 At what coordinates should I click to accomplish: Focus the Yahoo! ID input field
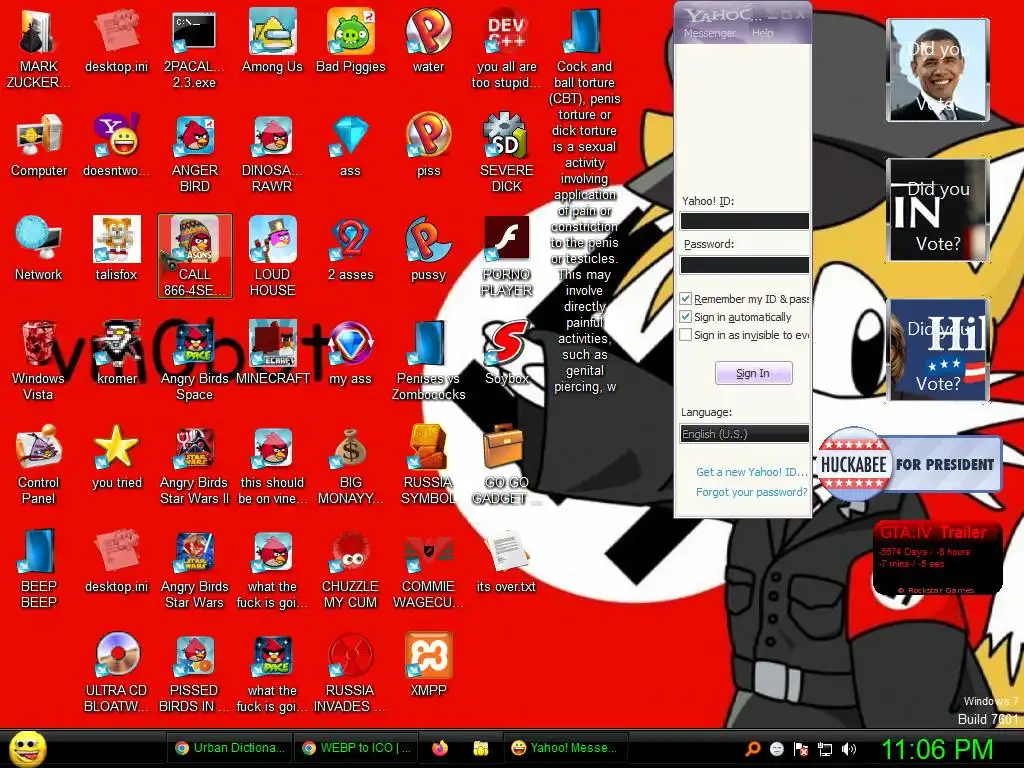click(744, 221)
